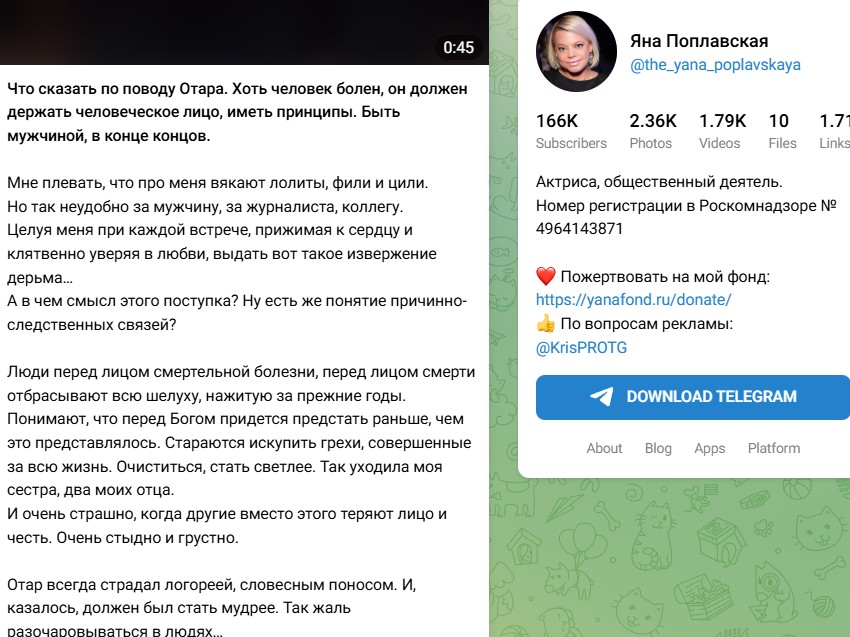Click the round channel avatar photo
850x637 pixels.
576,52
